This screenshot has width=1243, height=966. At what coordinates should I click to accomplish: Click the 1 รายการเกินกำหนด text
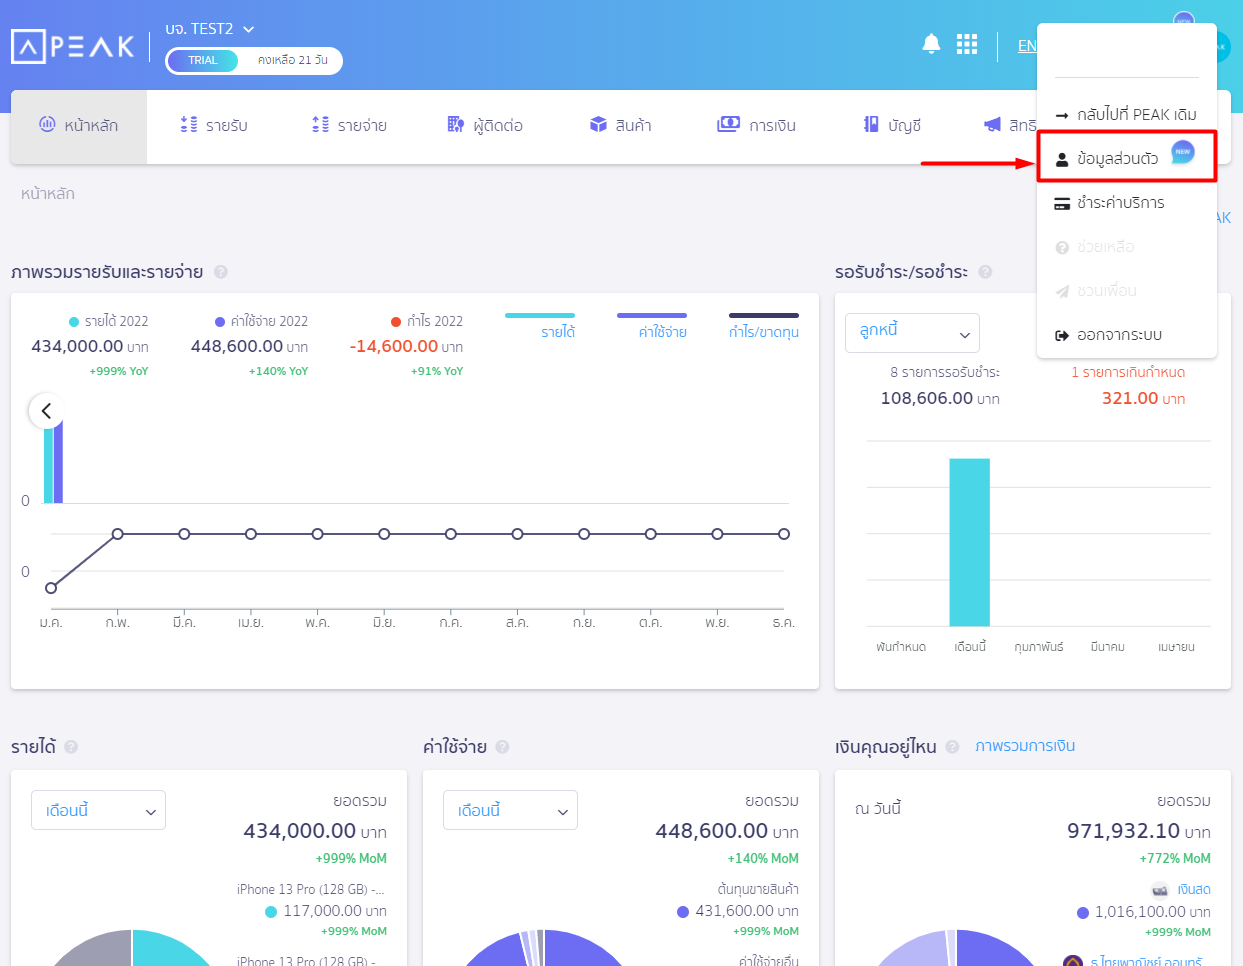click(x=1128, y=372)
